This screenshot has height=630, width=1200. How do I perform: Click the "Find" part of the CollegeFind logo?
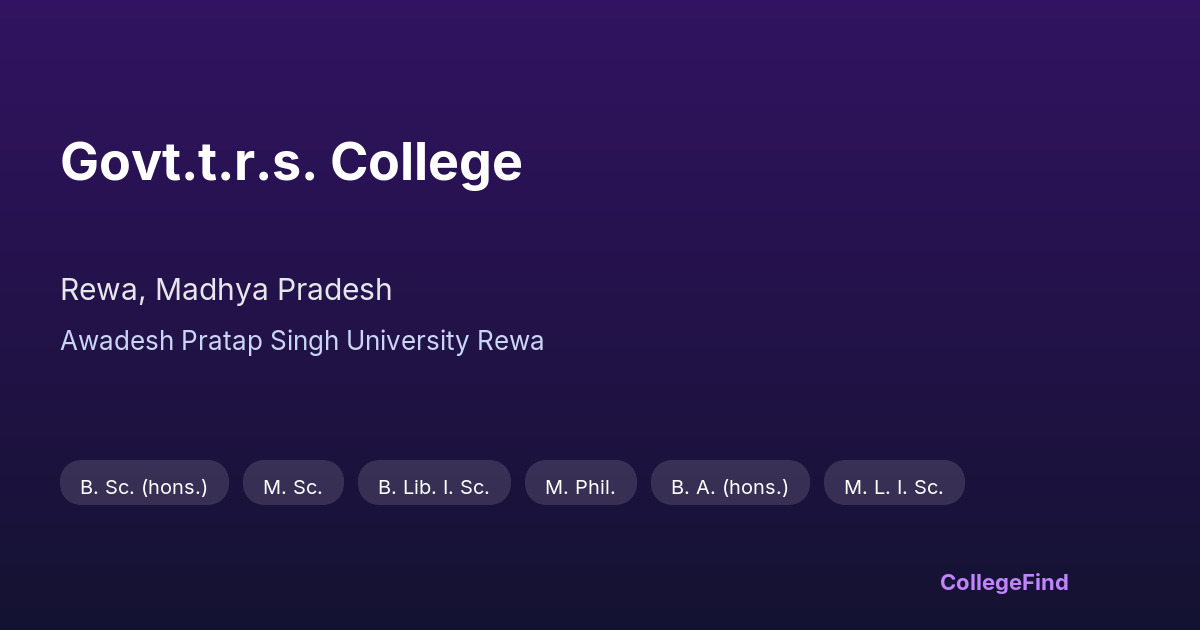click(1043, 582)
